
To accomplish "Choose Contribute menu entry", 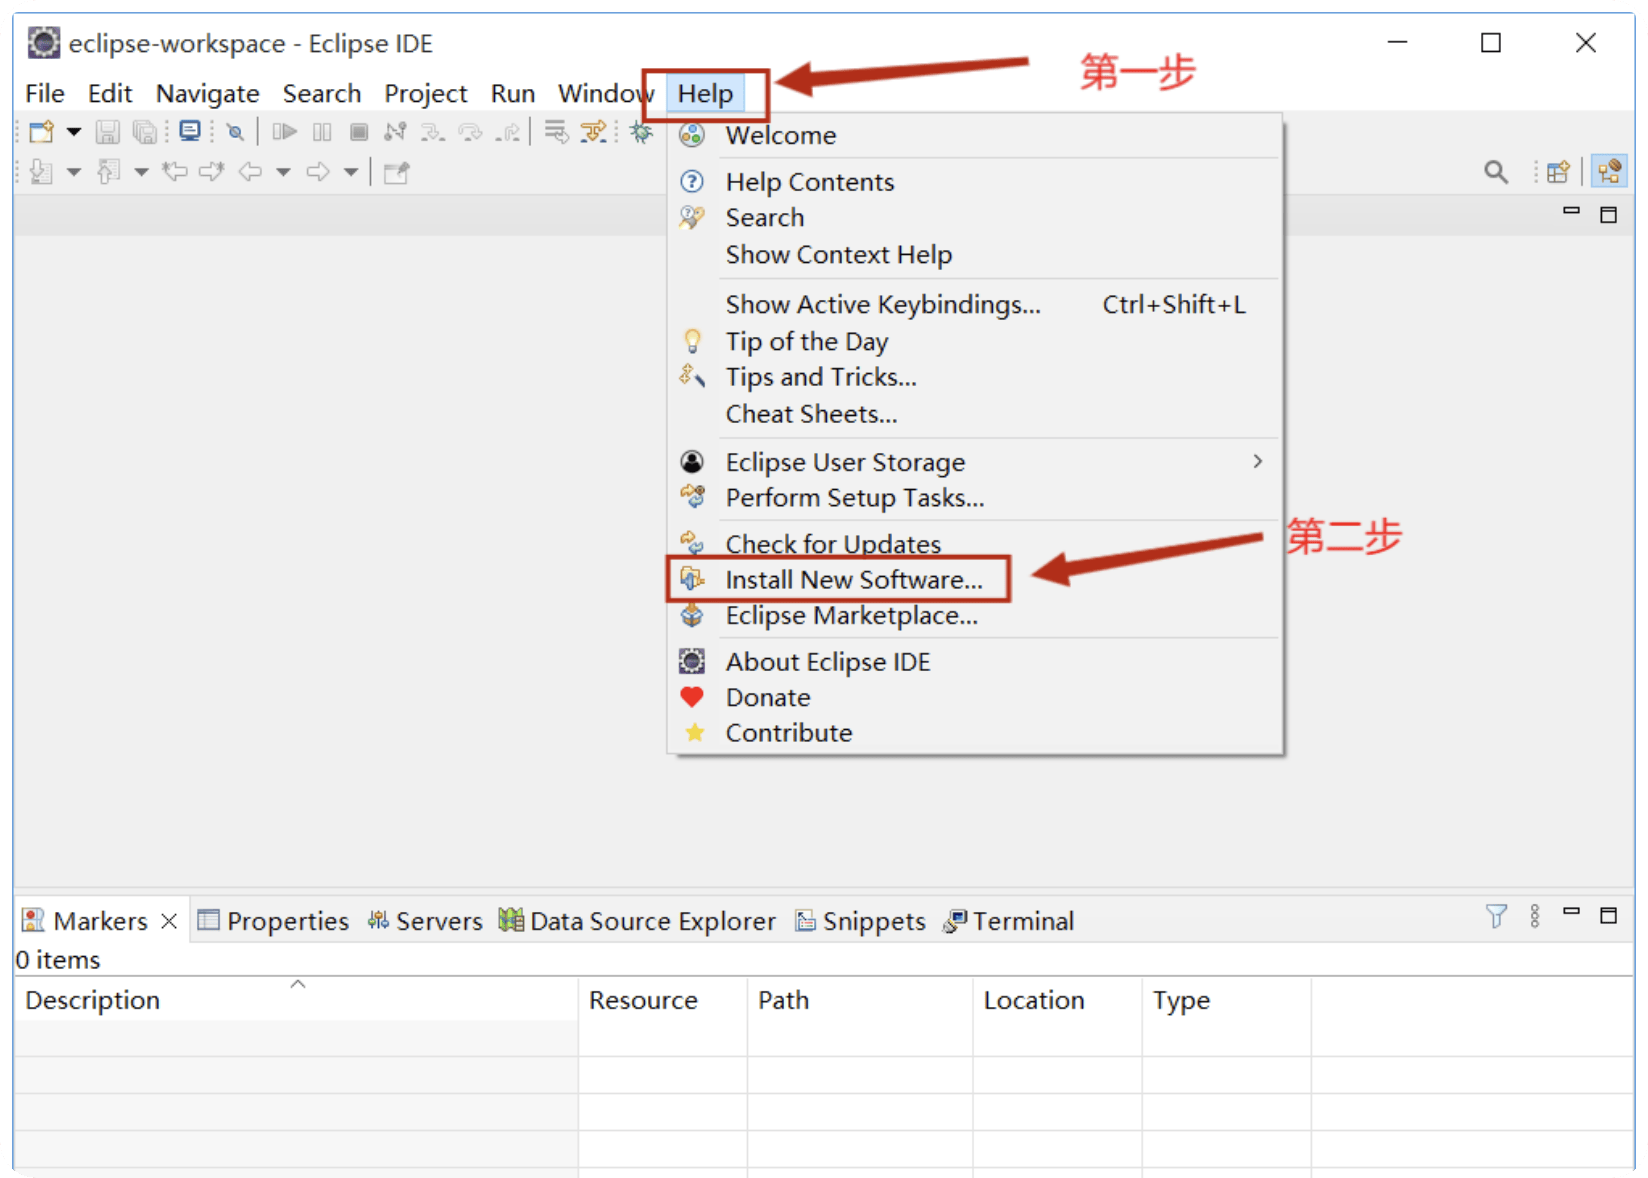I will point(975,733).
